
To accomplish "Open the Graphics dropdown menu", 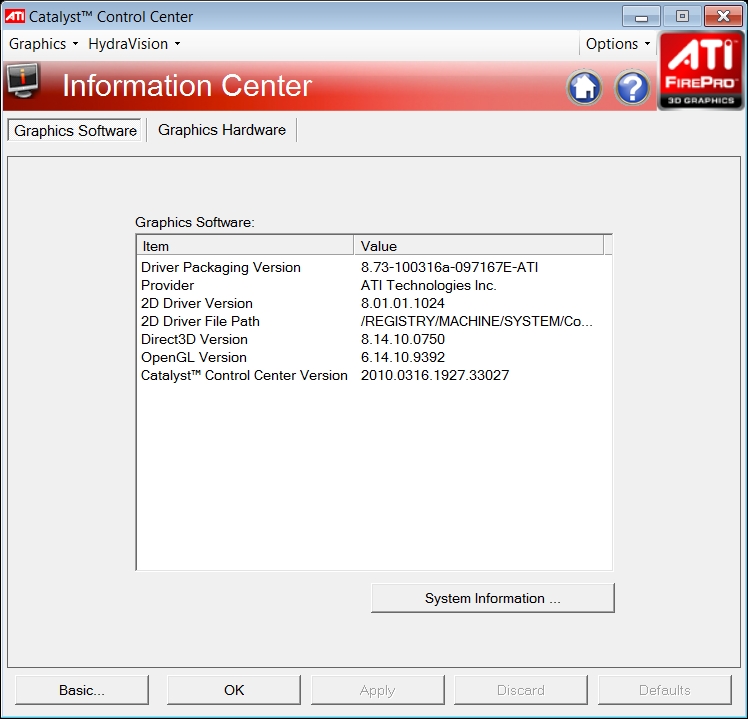I will [x=43, y=44].
